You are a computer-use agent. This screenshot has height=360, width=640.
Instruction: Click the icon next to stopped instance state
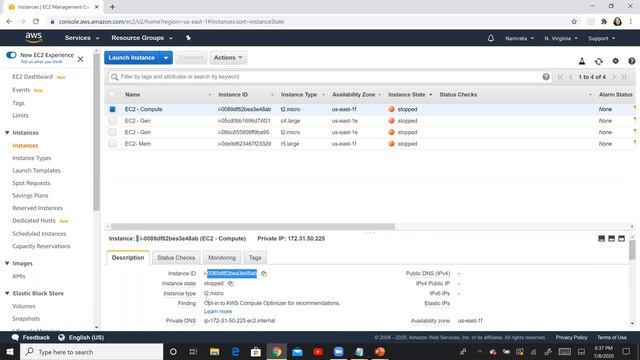(231, 283)
